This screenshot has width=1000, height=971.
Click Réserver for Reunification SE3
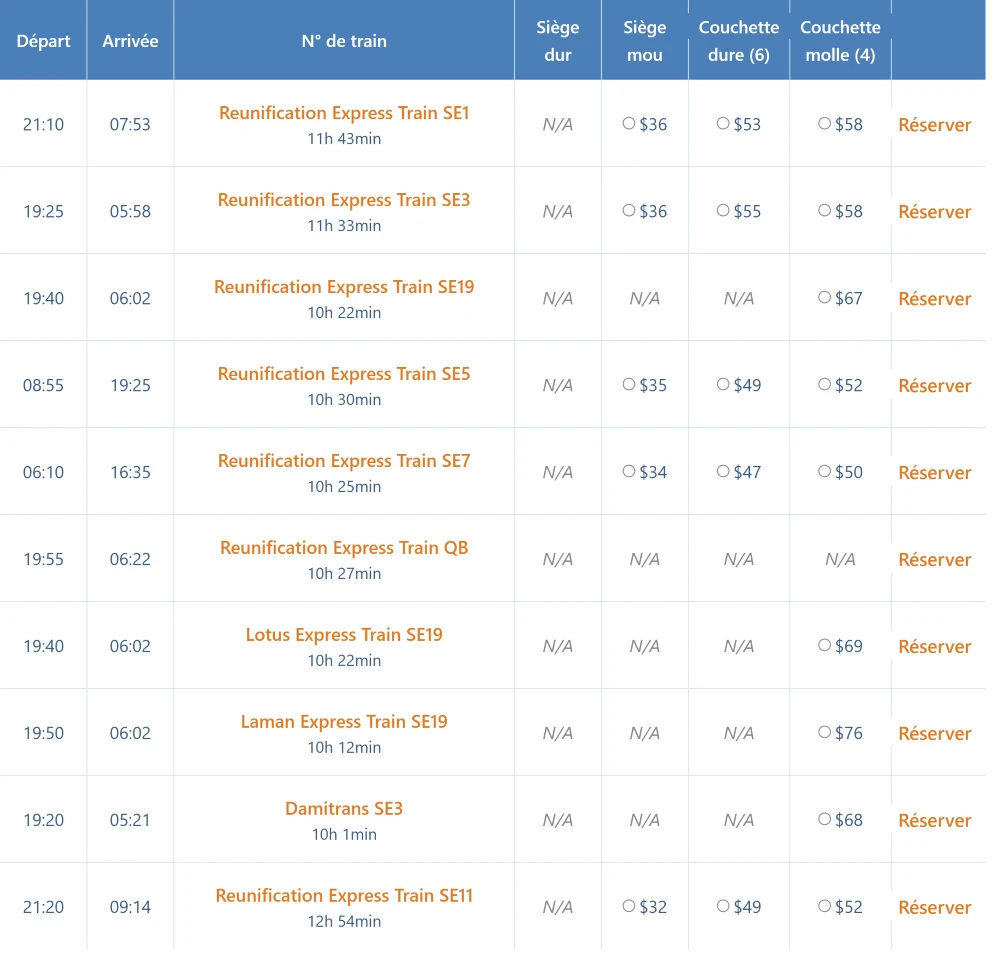[x=934, y=212]
